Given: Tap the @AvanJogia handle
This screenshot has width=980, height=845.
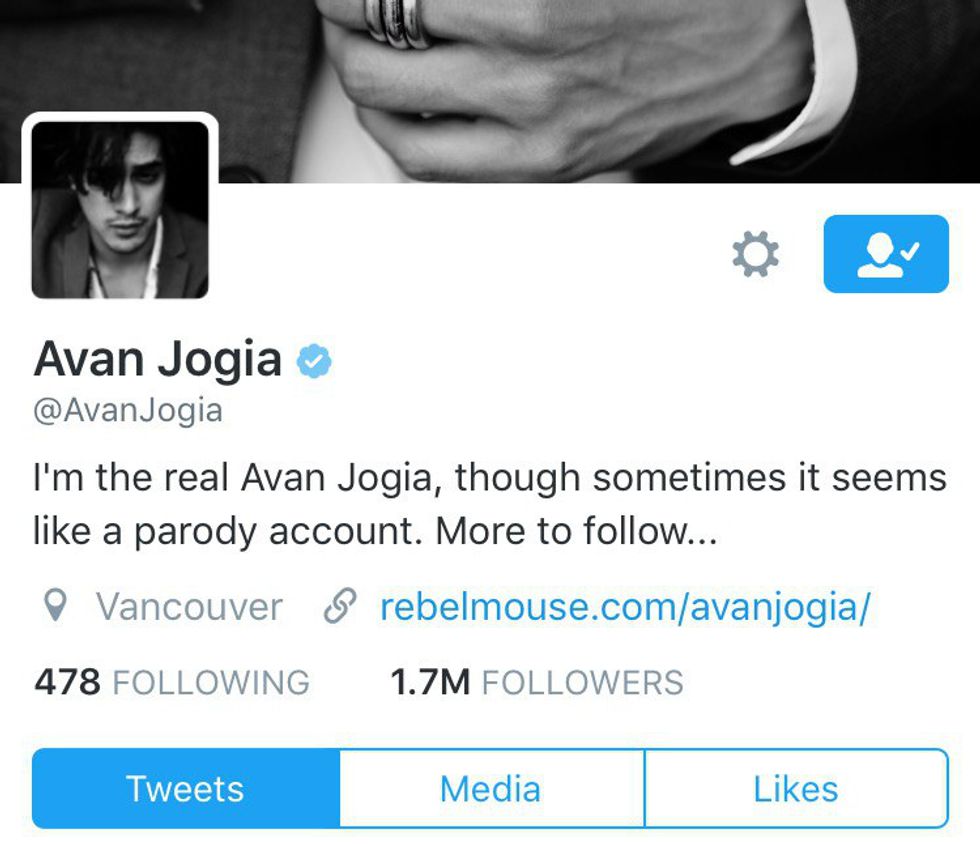Looking at the screenshot, I should [x=128, y=411].
